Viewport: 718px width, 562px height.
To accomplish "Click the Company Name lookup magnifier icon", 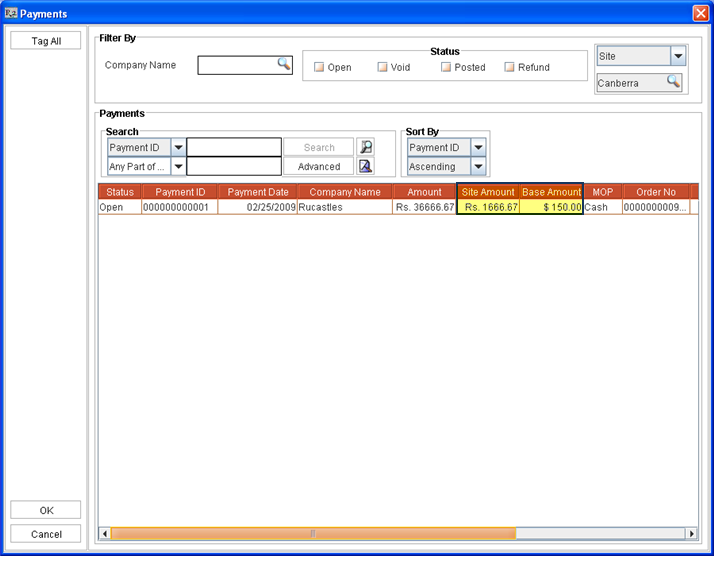I will [284, 64].
